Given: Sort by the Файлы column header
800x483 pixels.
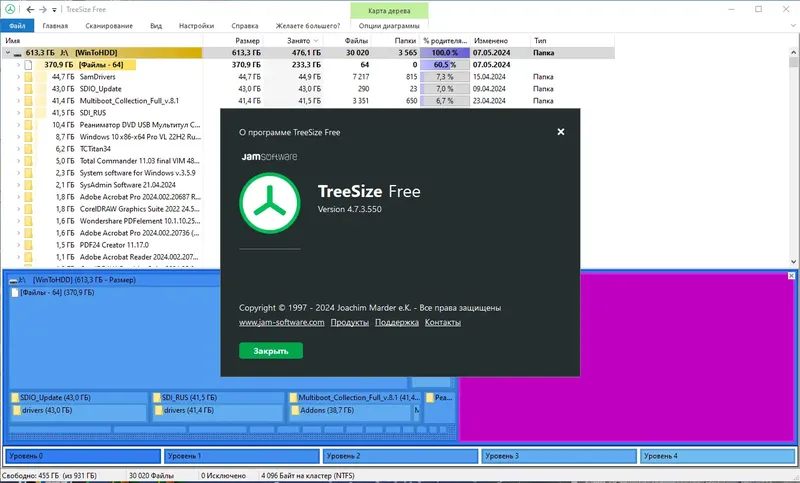Looking at the screenshot, I should coord(356,40).
